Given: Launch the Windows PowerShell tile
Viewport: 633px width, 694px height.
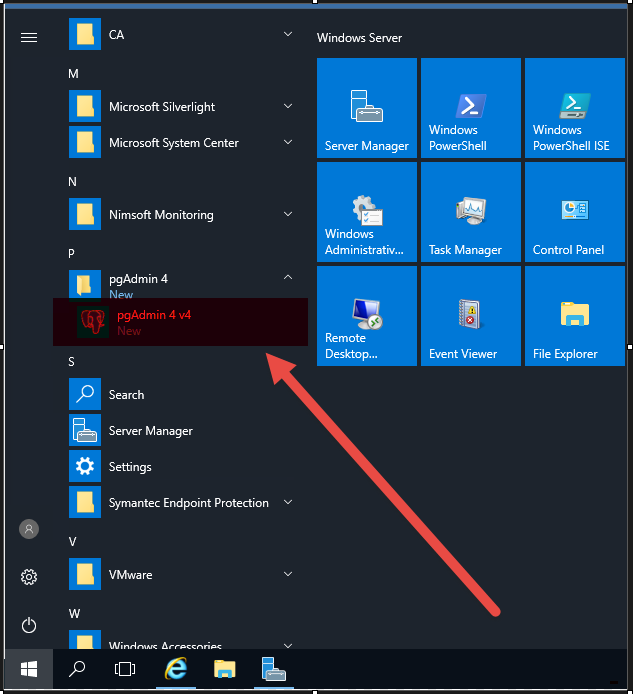Looking at the screenshot, I should coord(471,108).
